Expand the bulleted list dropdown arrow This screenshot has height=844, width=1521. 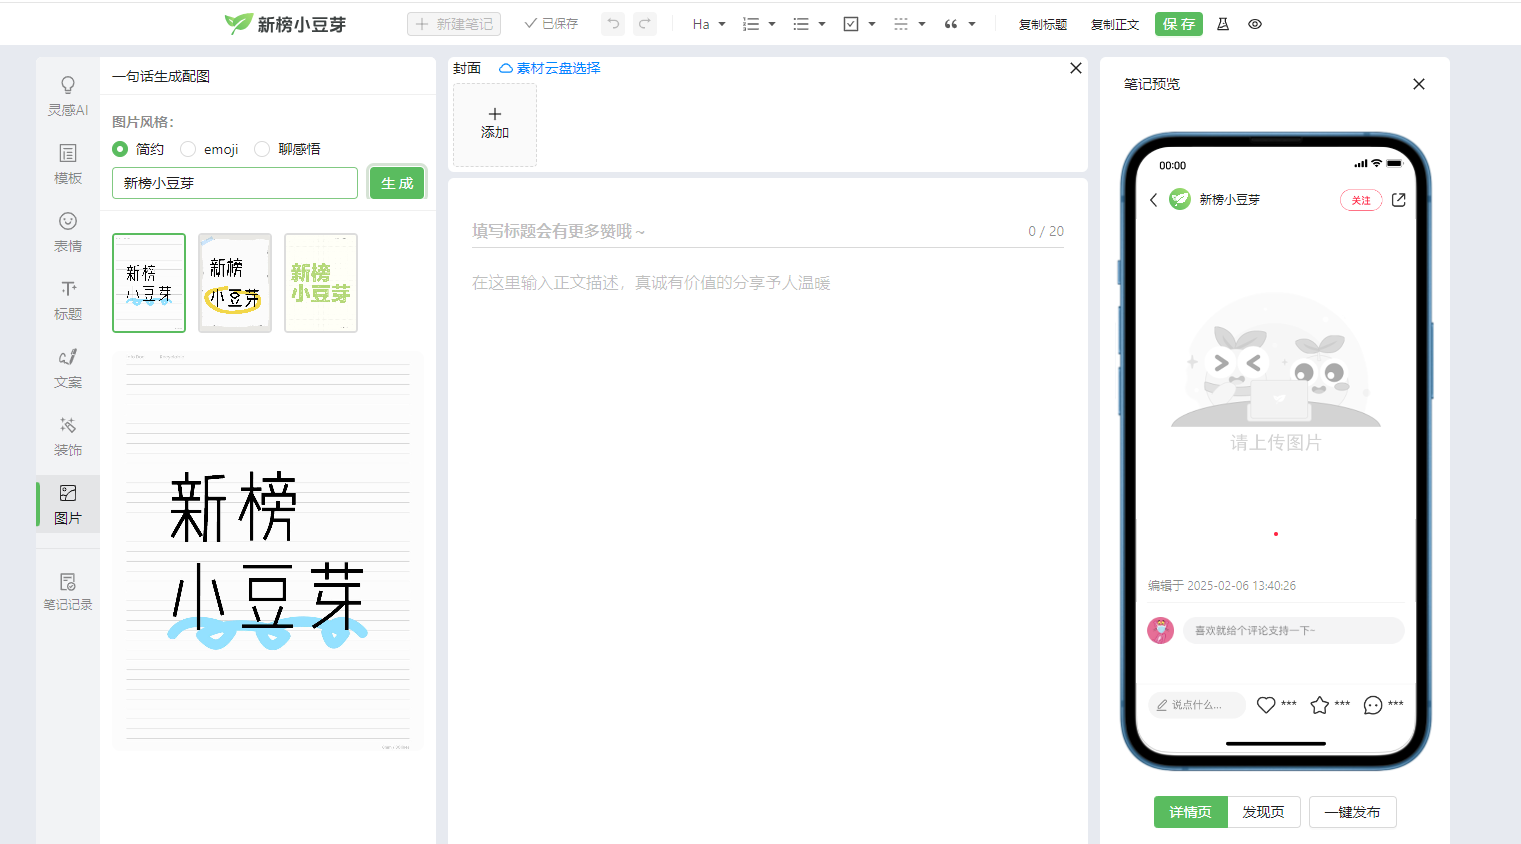(x=822, y=24)
